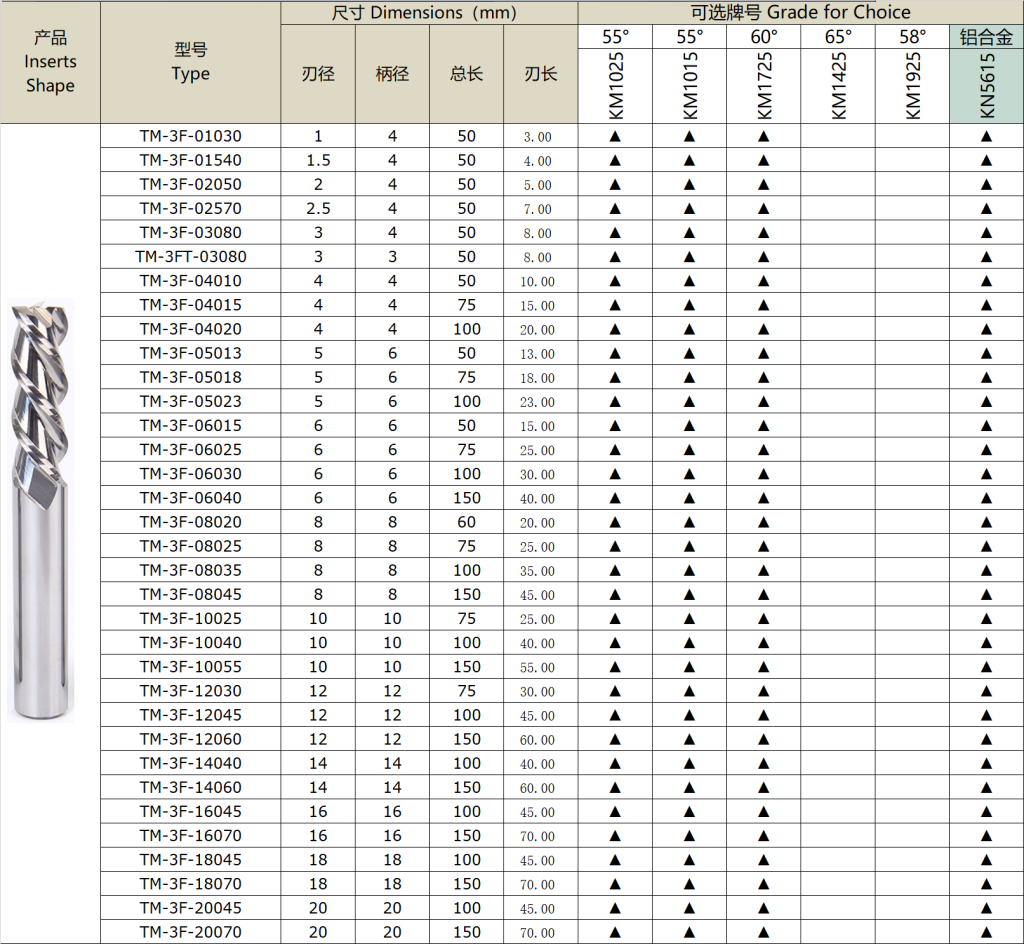Click the 65° hardness header
This screenshot has width=1024, height=944.
point(839,37)
